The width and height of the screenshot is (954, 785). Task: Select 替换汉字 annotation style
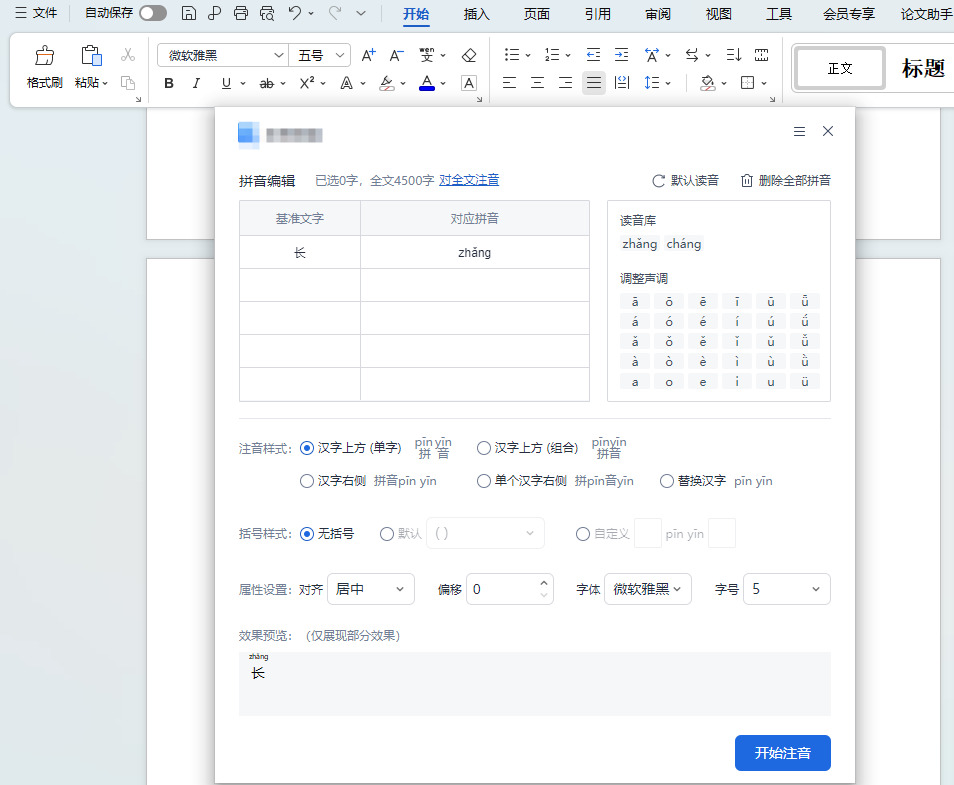tap(667, 481)
